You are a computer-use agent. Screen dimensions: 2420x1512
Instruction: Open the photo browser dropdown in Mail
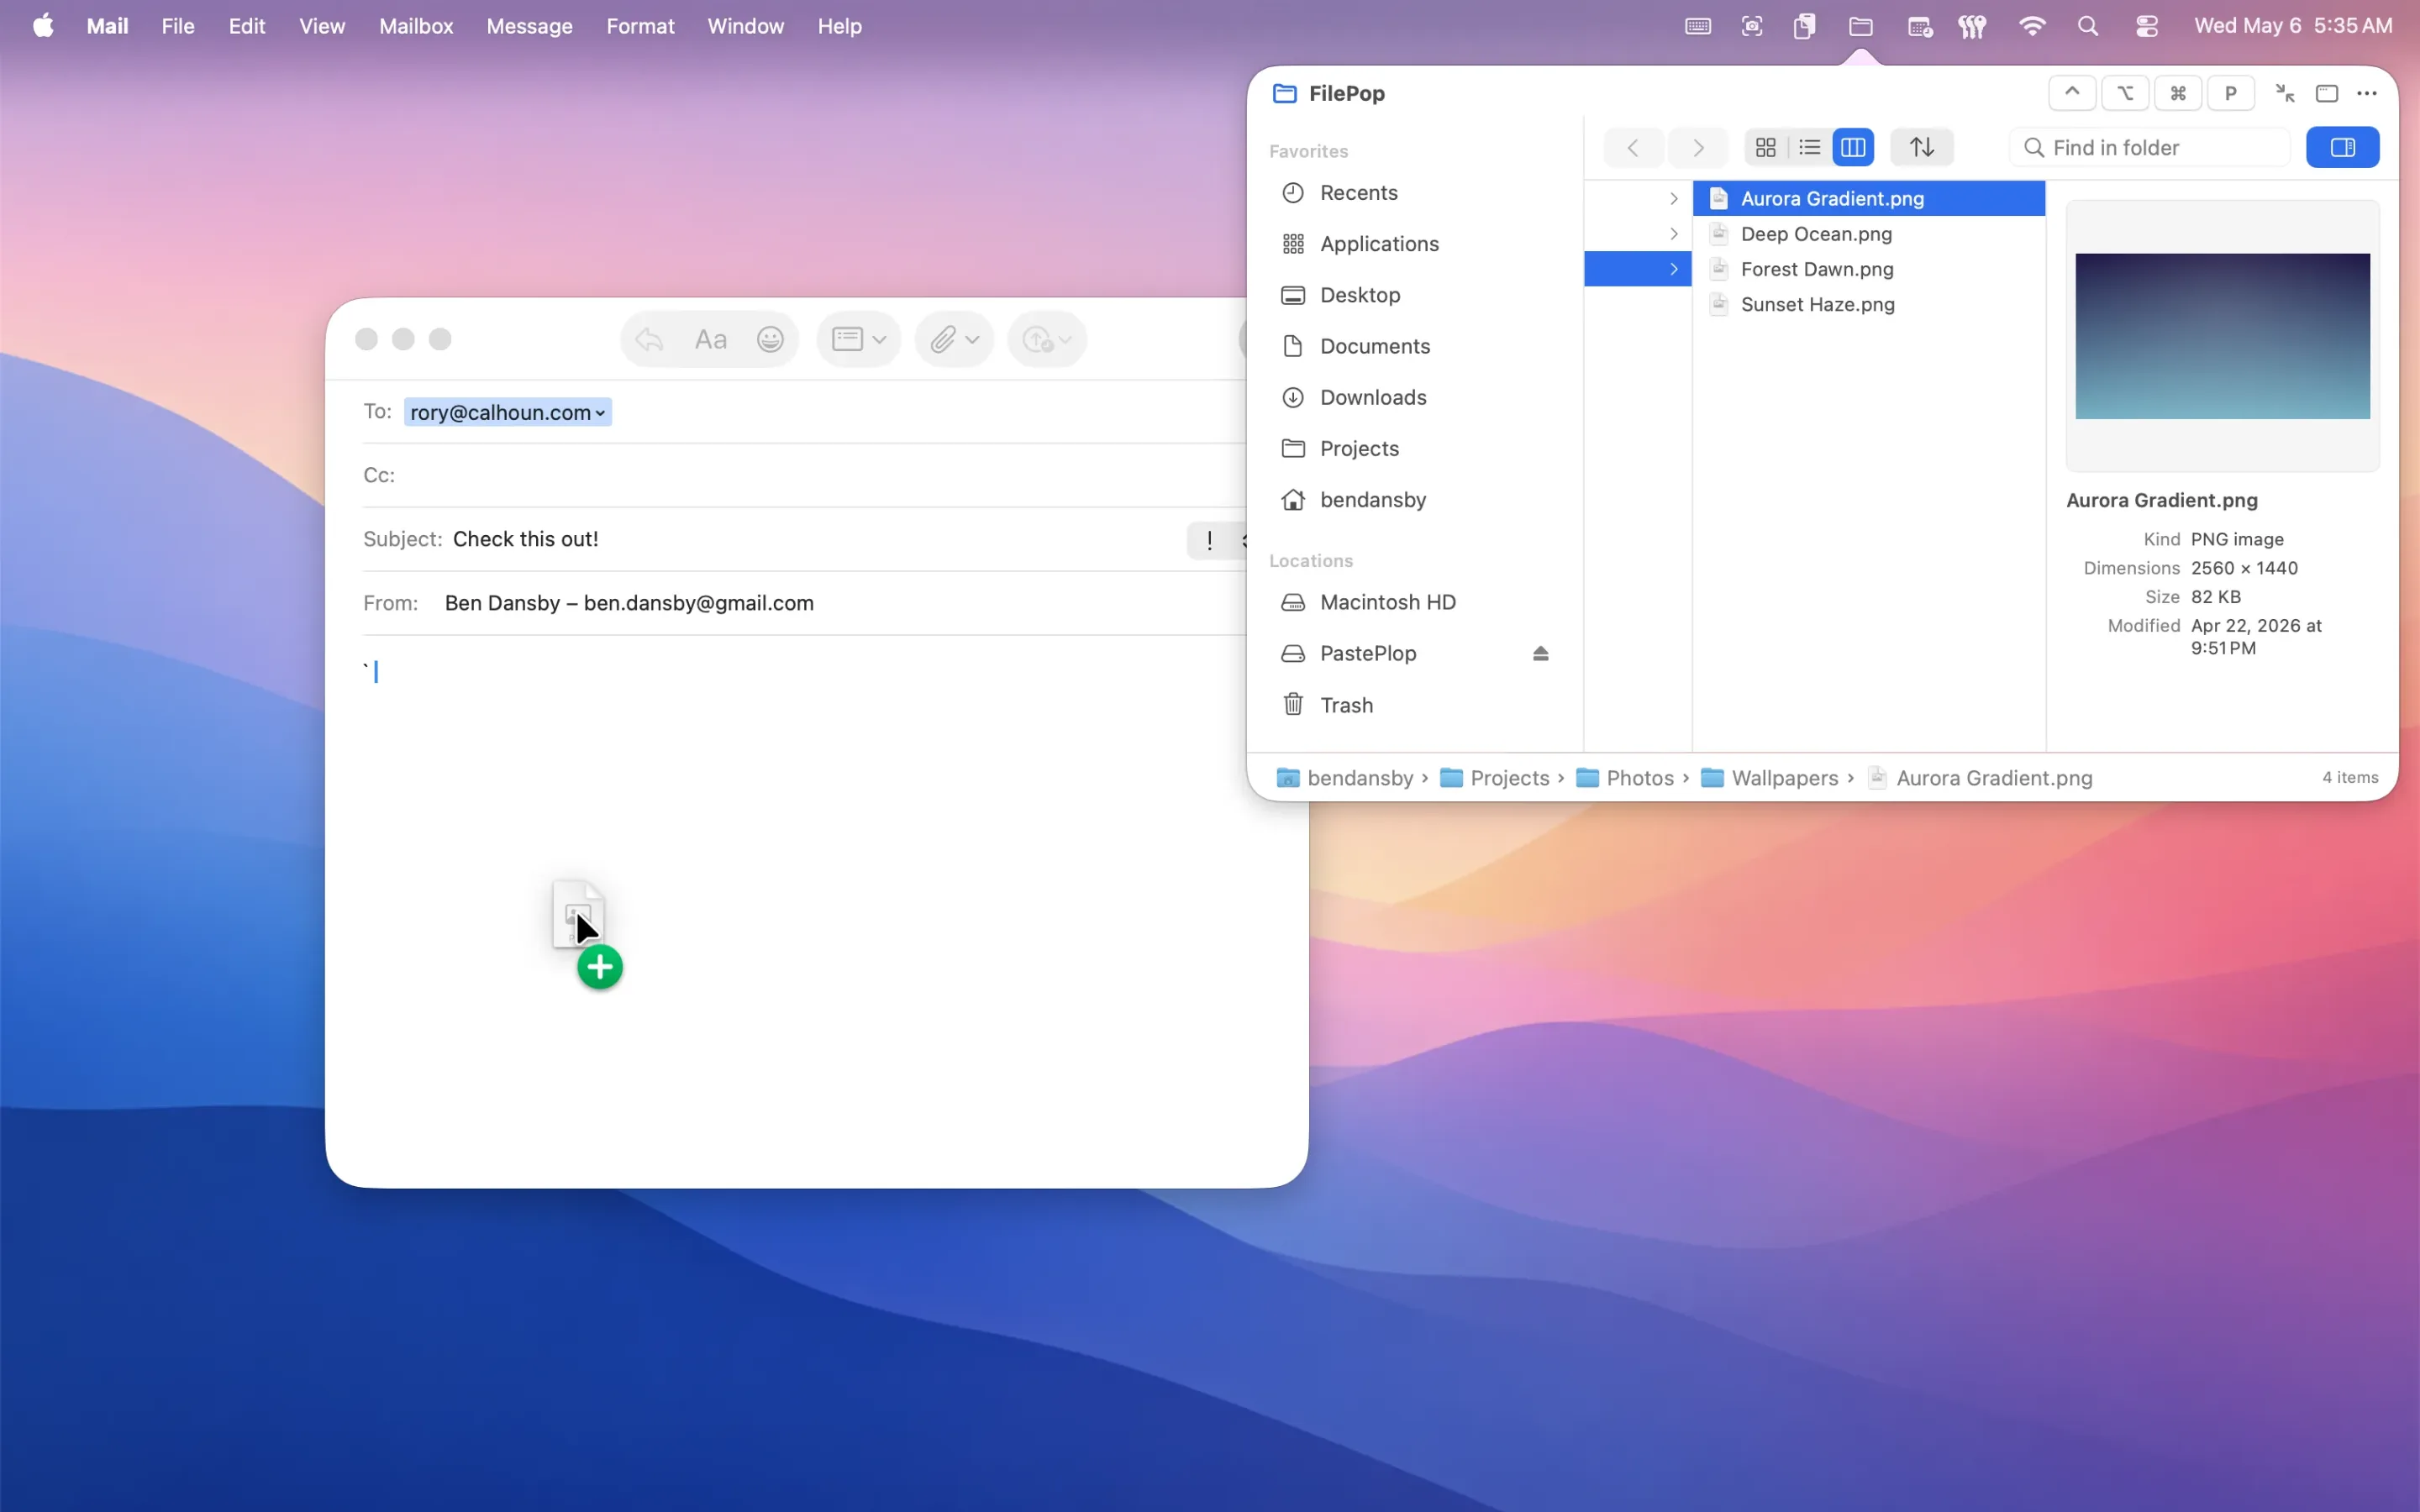coord(1047,340)
